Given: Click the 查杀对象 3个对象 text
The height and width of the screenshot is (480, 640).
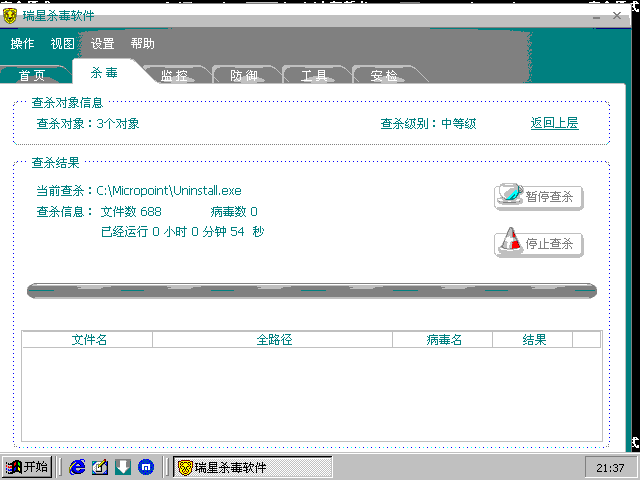Looking at the screenshot, I should click(x=88, y=123).
